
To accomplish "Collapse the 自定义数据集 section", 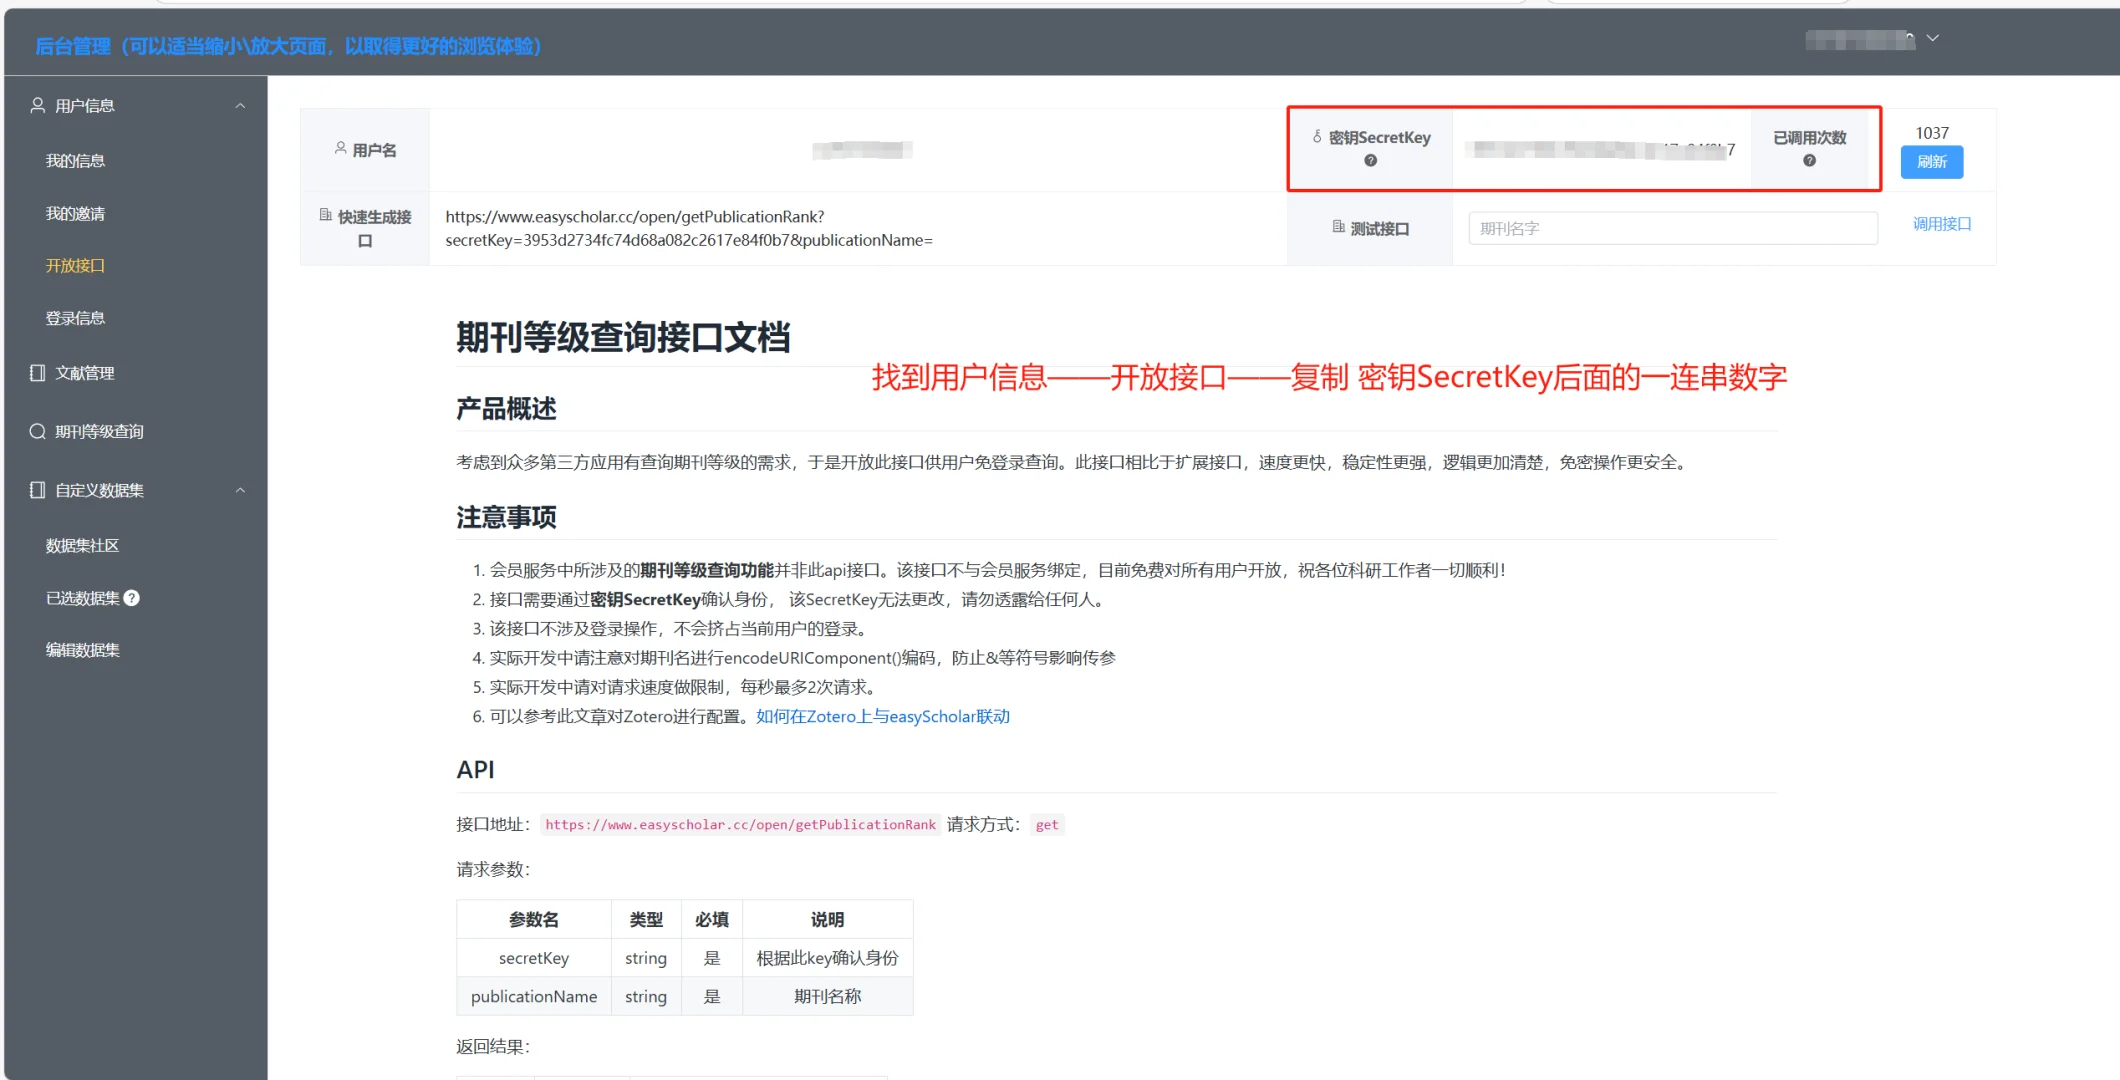I will tap(239, 490).
